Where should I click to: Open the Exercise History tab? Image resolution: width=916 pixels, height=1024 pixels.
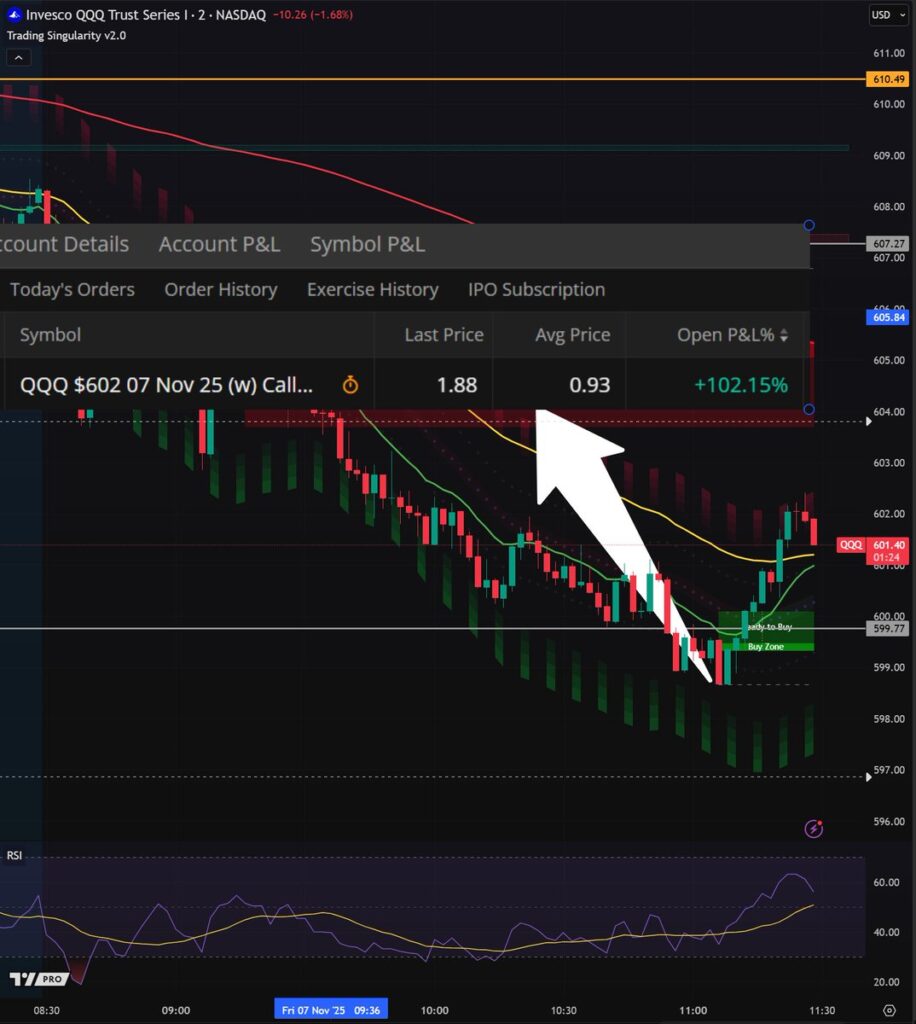point(372,290)
